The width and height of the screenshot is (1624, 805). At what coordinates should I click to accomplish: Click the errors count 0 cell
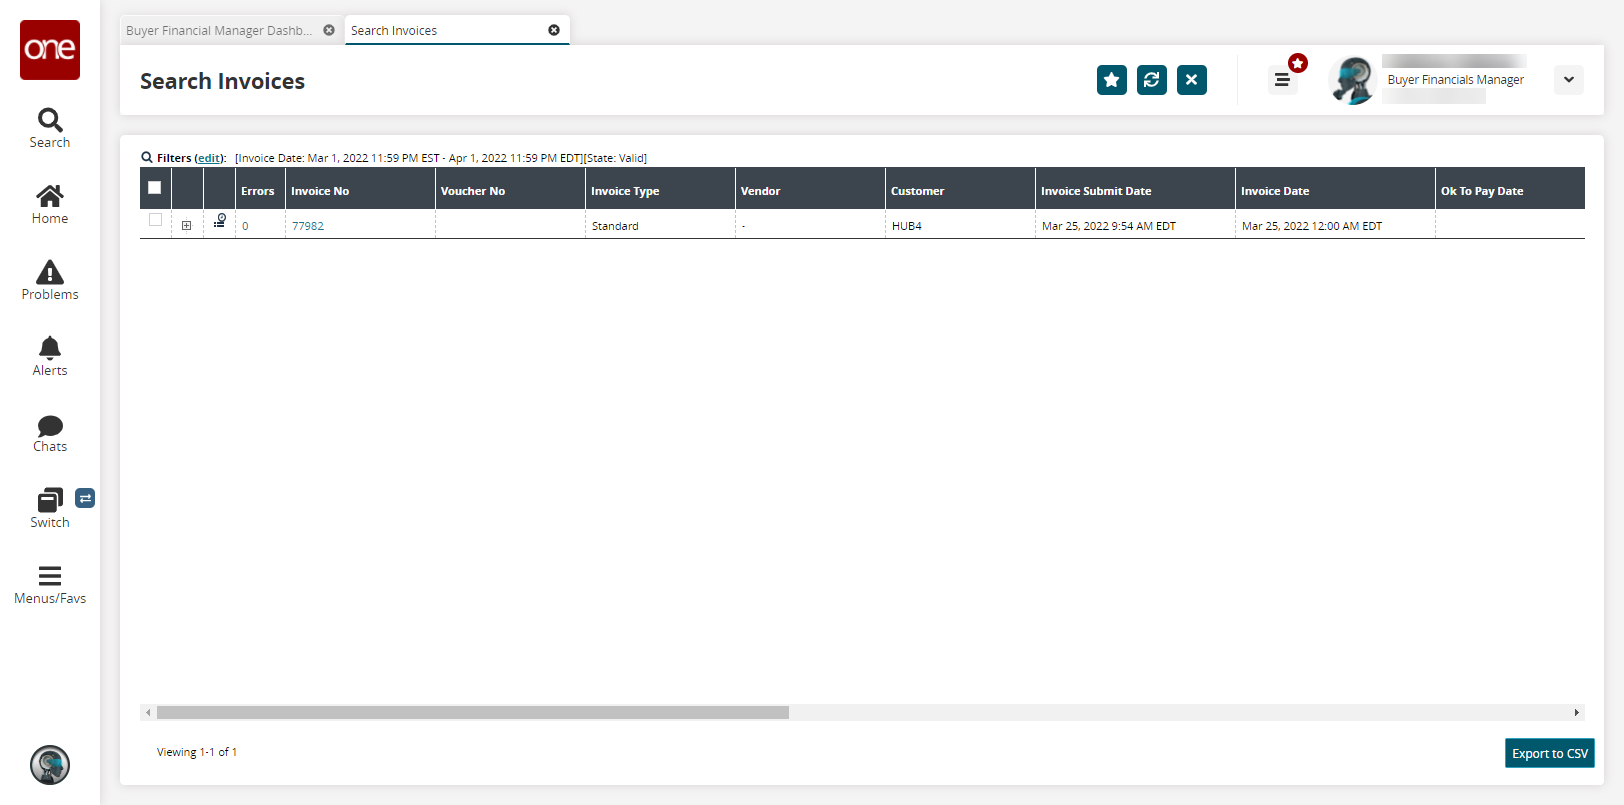[260, 226]
